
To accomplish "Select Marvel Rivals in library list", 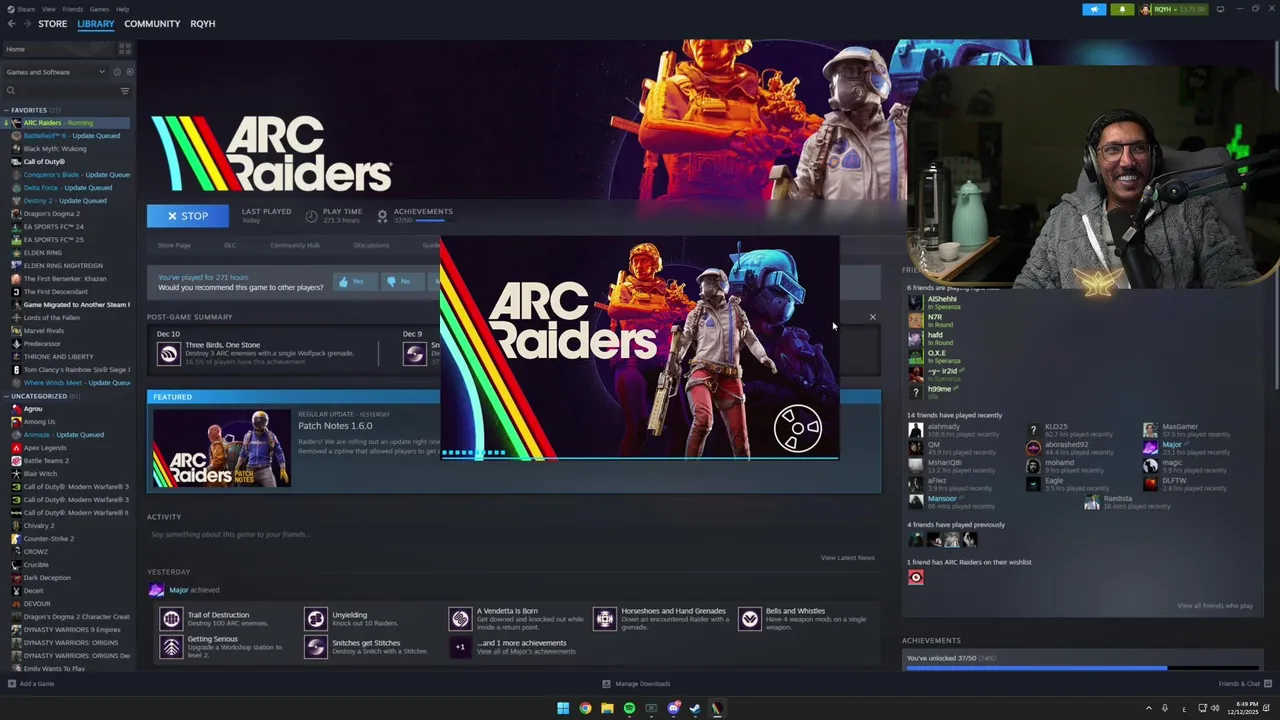I will [x=43, y=331].
